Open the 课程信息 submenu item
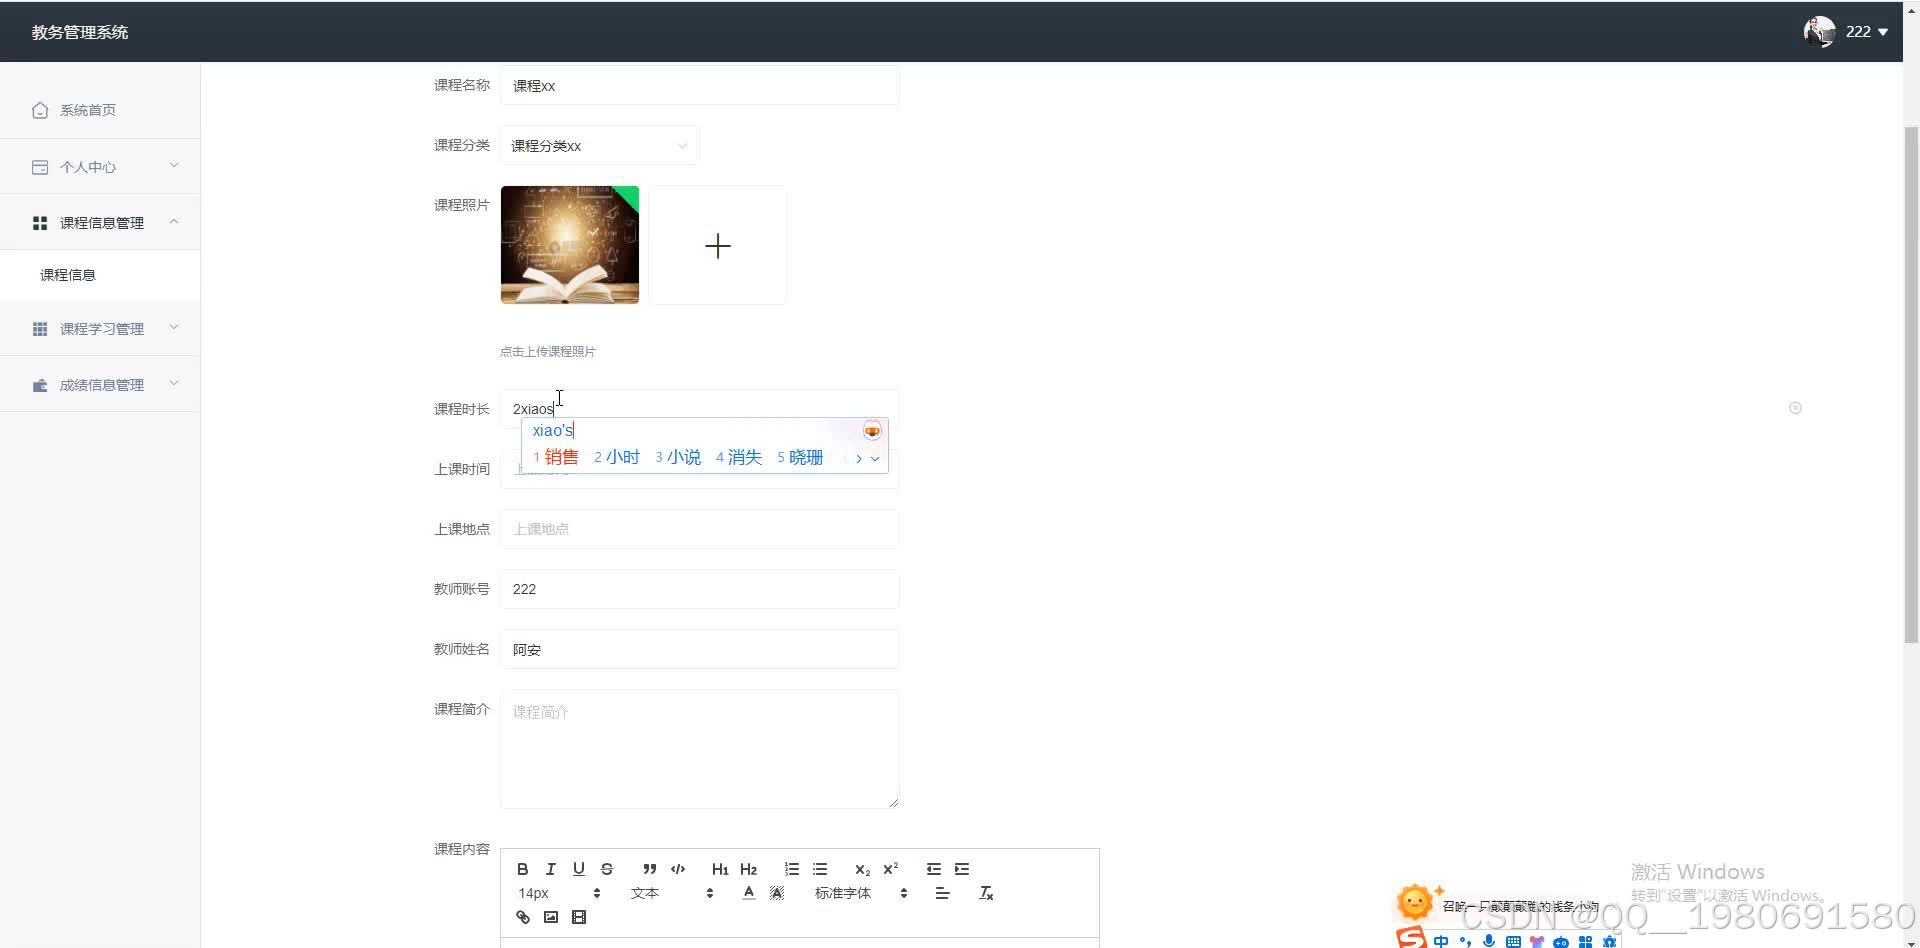1920x948 pixels. (100, 275)
